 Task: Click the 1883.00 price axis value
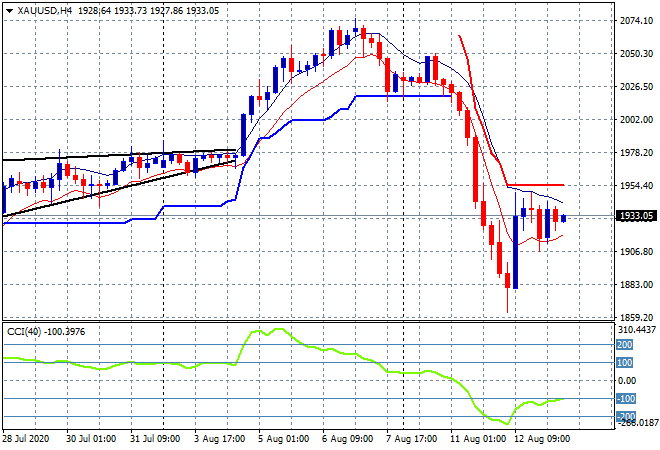(x=636, y=285)
